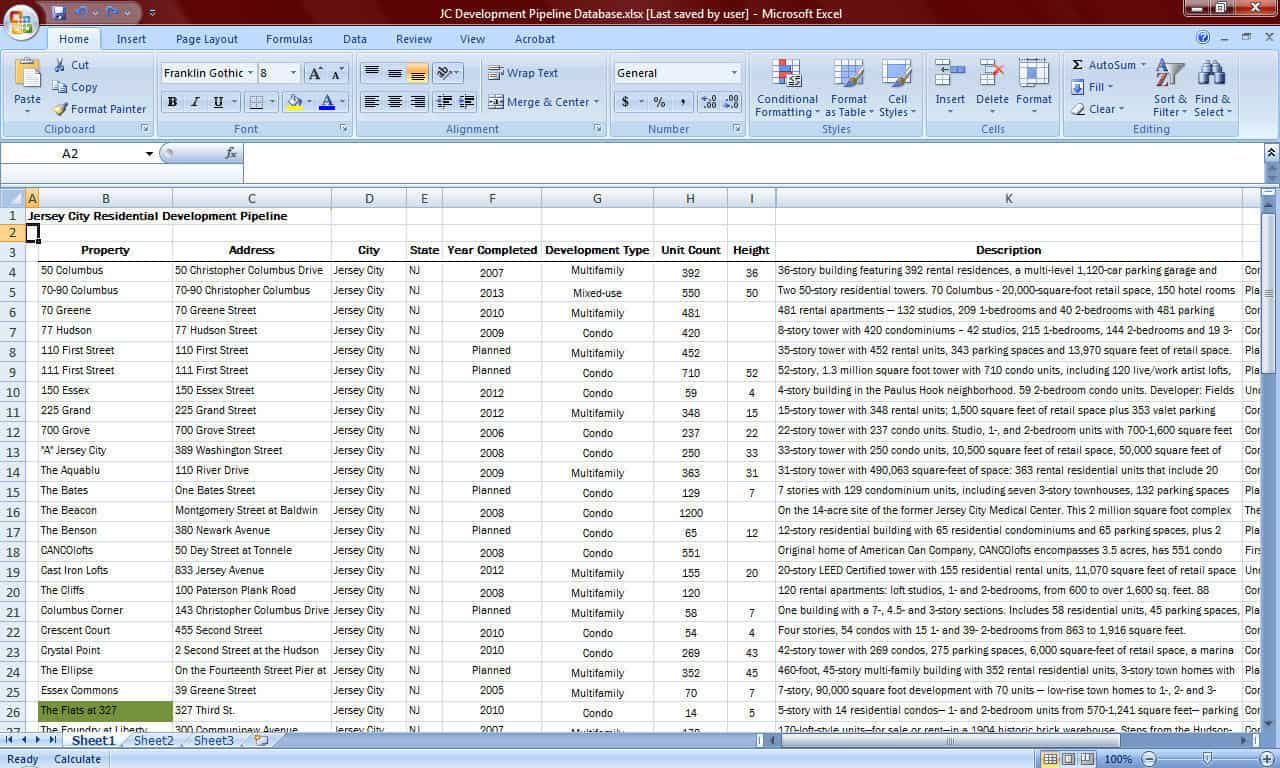Expand the Franklin Gothic font name dropdown
1280x768 pixels.
coord(250,73)
